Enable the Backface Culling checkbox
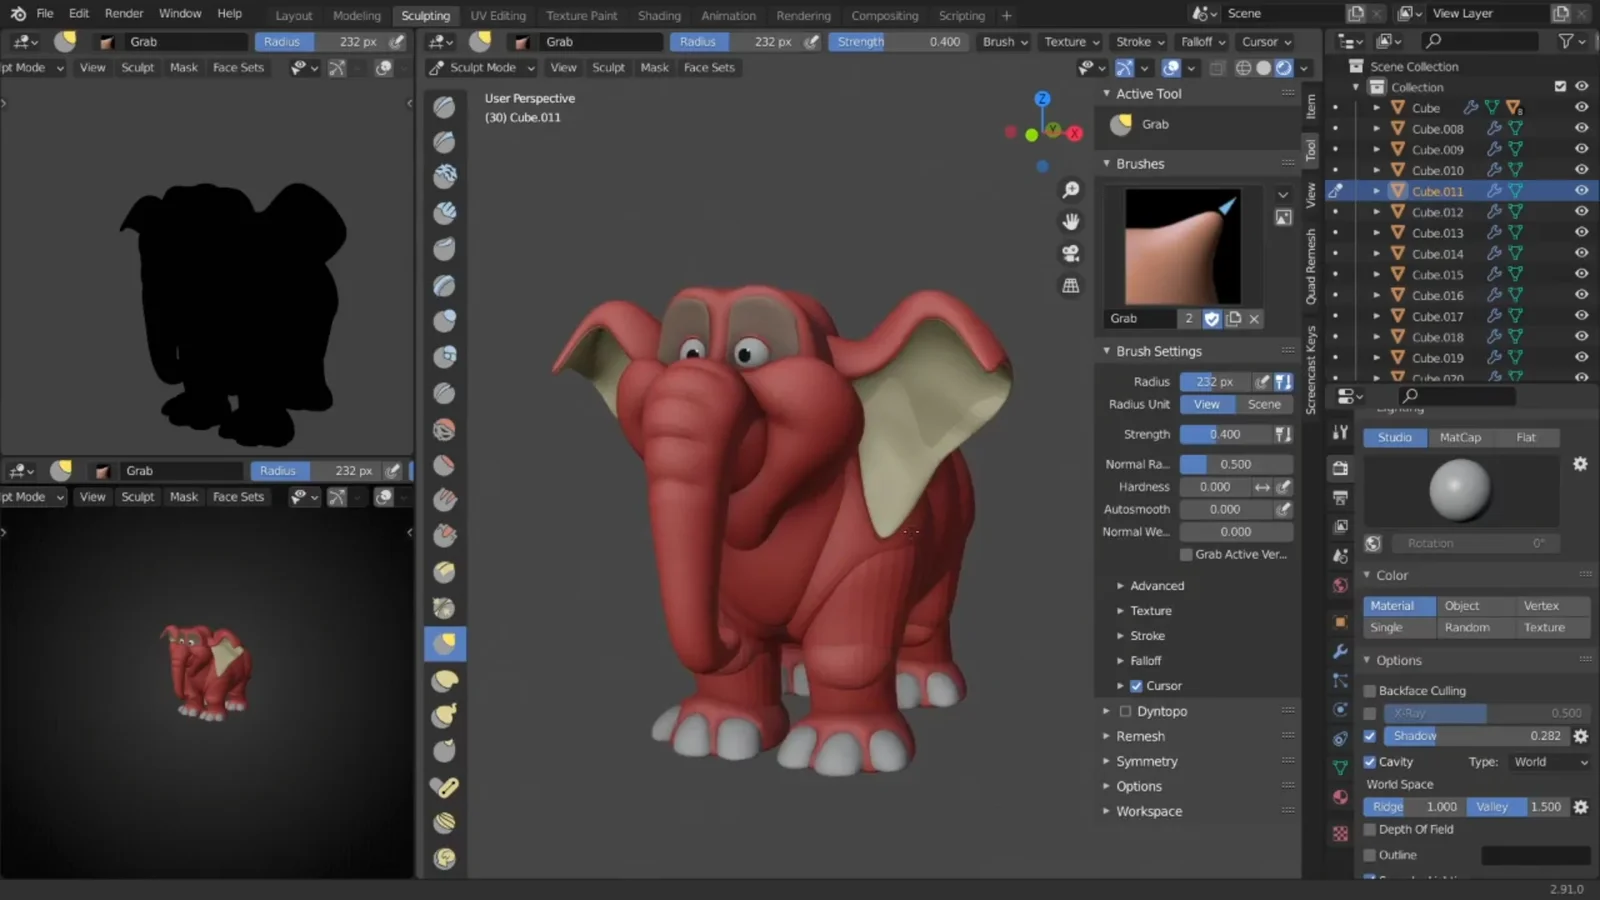Screen dimensions: 1600x900 [1370, 690]
